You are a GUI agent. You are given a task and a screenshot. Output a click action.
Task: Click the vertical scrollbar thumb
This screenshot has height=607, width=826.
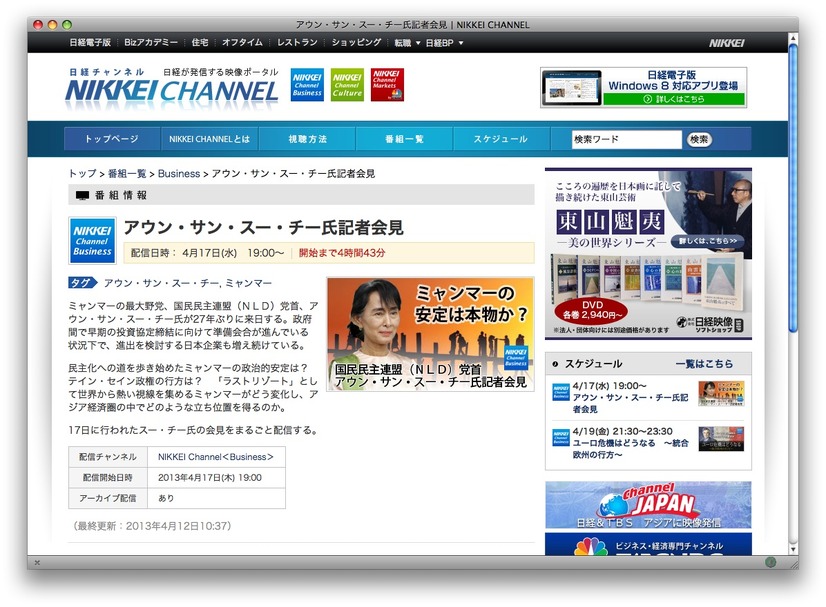coord(793,188)
